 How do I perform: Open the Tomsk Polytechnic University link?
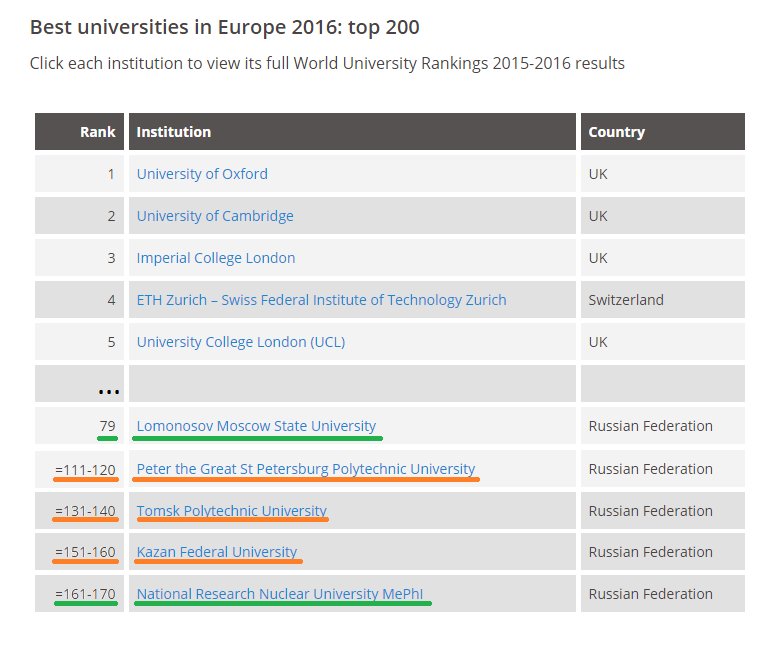[232, 511]
